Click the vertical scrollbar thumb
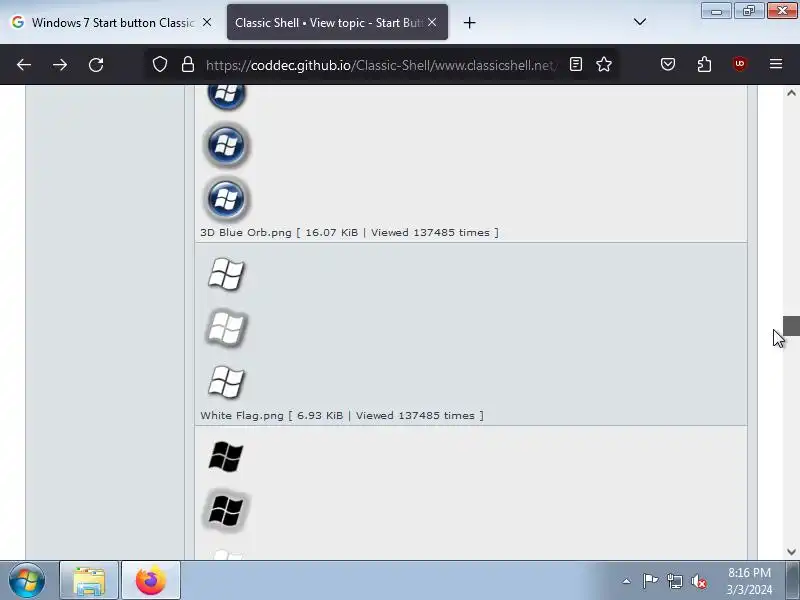The width and height of the screenshot is (800, 600). pos(791,326)
